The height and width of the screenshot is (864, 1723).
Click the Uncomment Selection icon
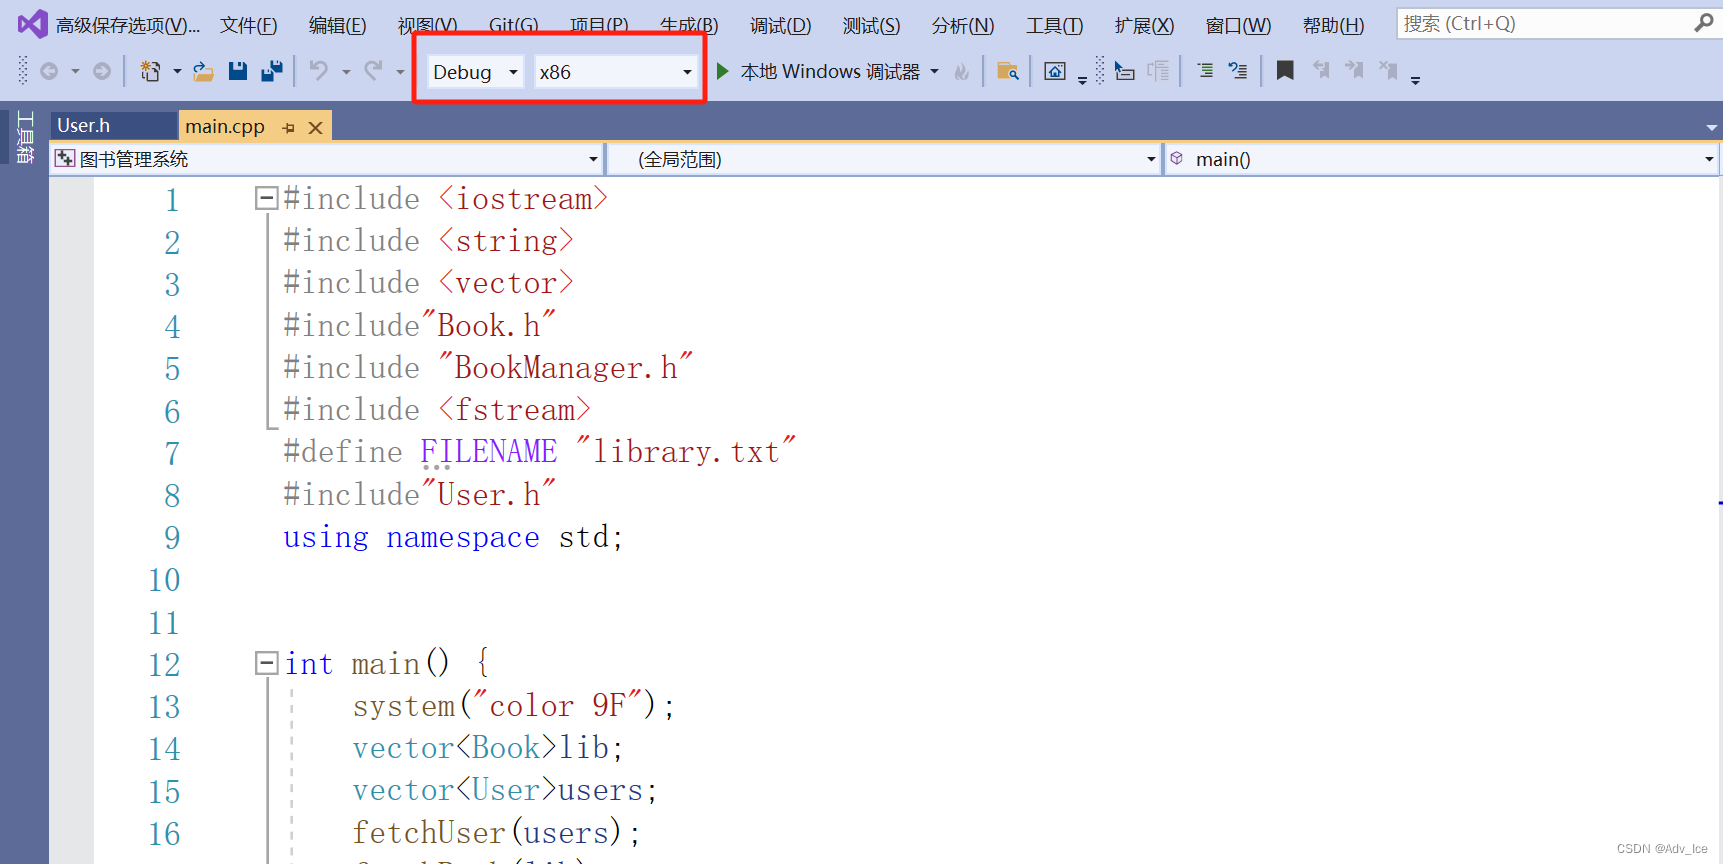pos(1238,71)
